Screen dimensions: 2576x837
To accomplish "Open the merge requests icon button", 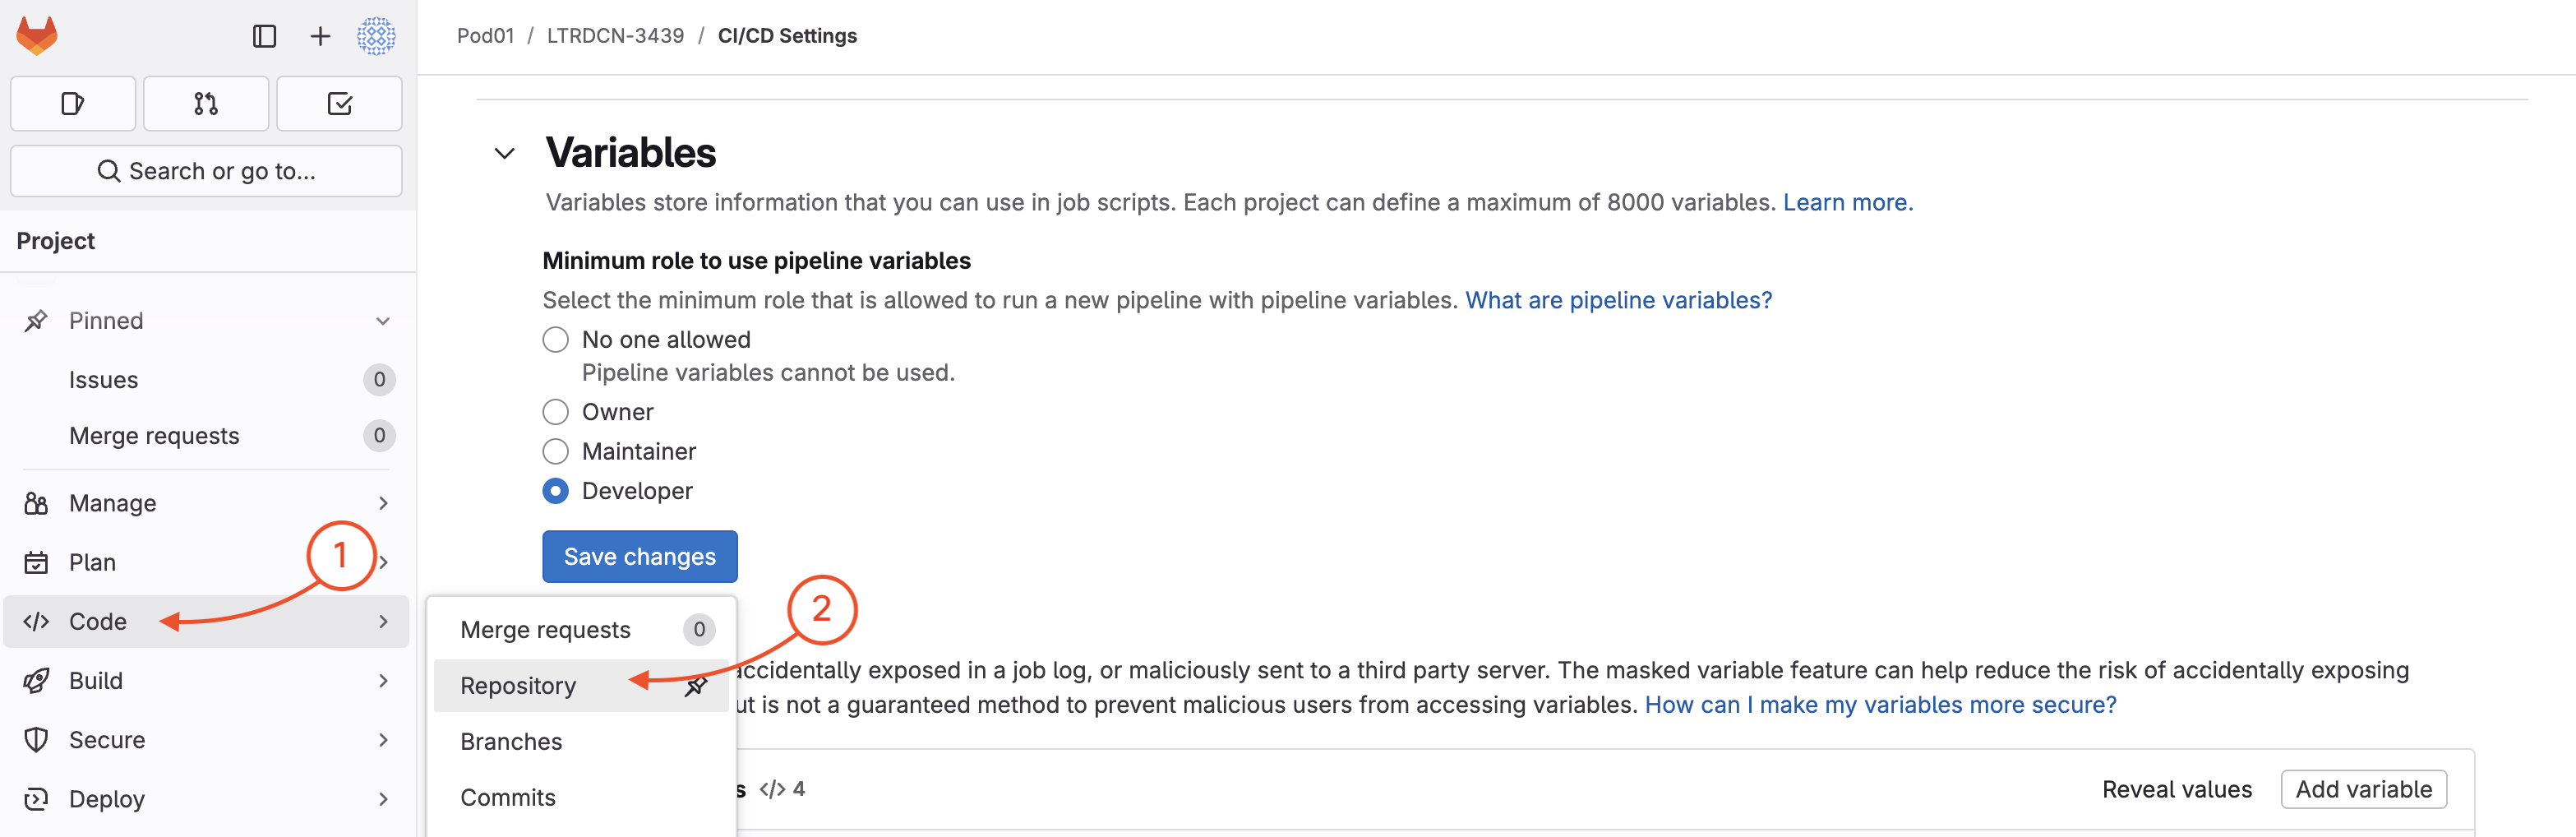I will 206,103.
